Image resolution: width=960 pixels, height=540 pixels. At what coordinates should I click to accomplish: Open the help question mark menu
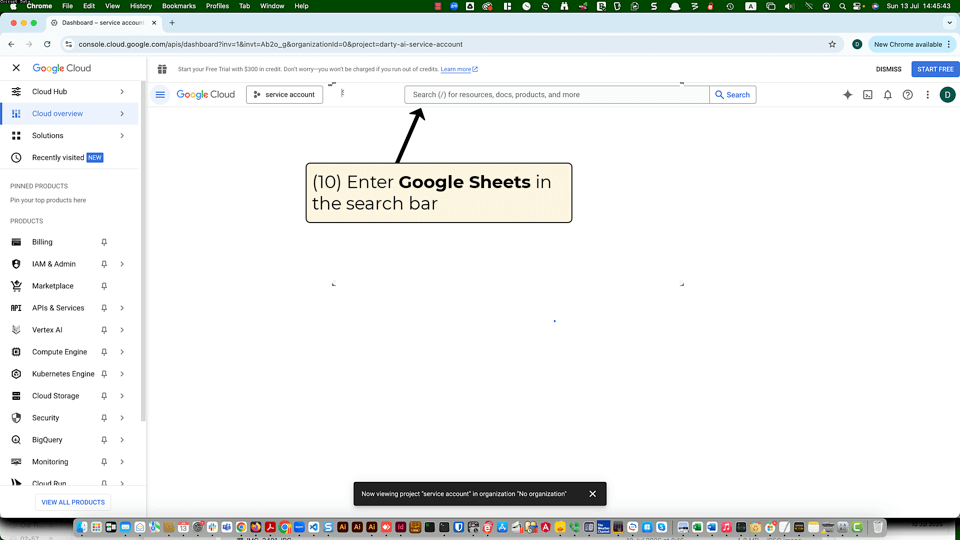[908, 95]
